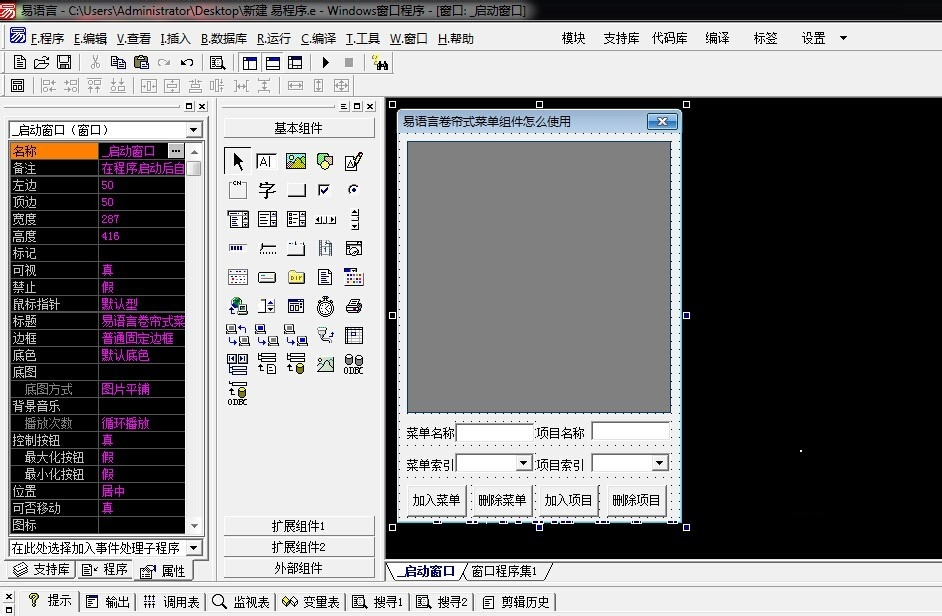This screenshot has height=616, width=942.
Task: Switch to the 窗口程序集1 tab
Action: click(x=503, y=571)
